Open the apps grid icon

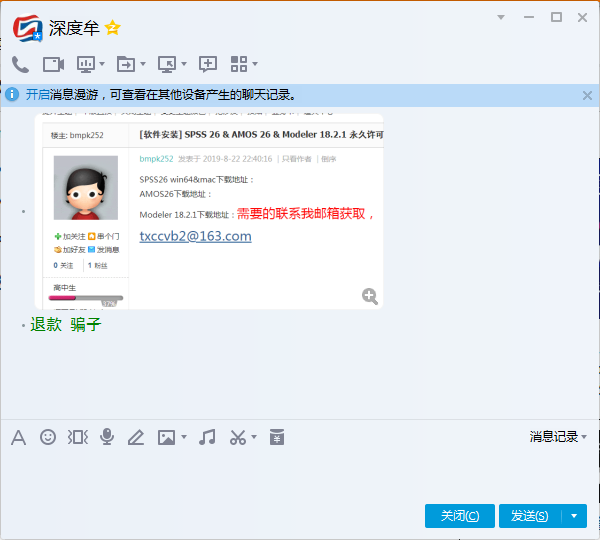point(239,64)
